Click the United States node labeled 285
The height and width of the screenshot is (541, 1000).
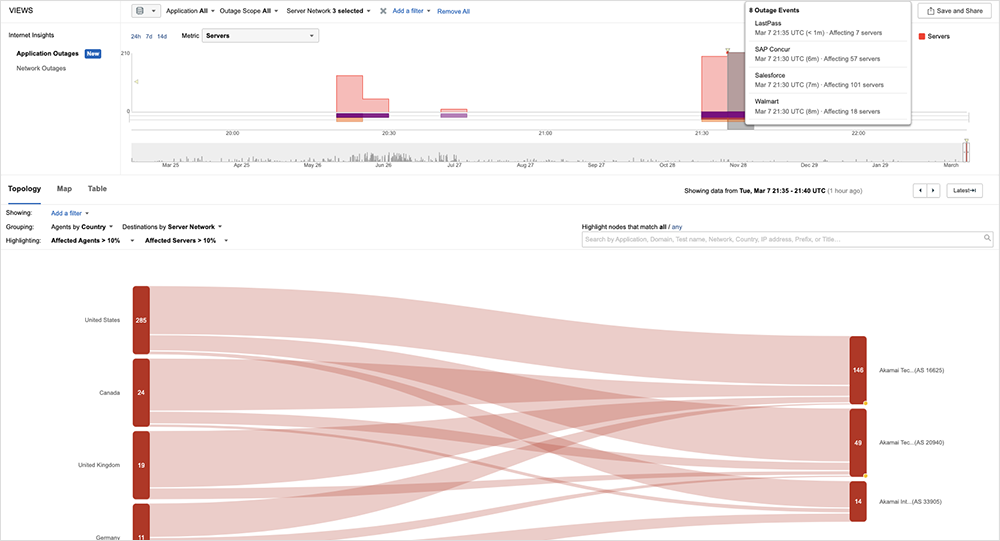pos(141,320)
